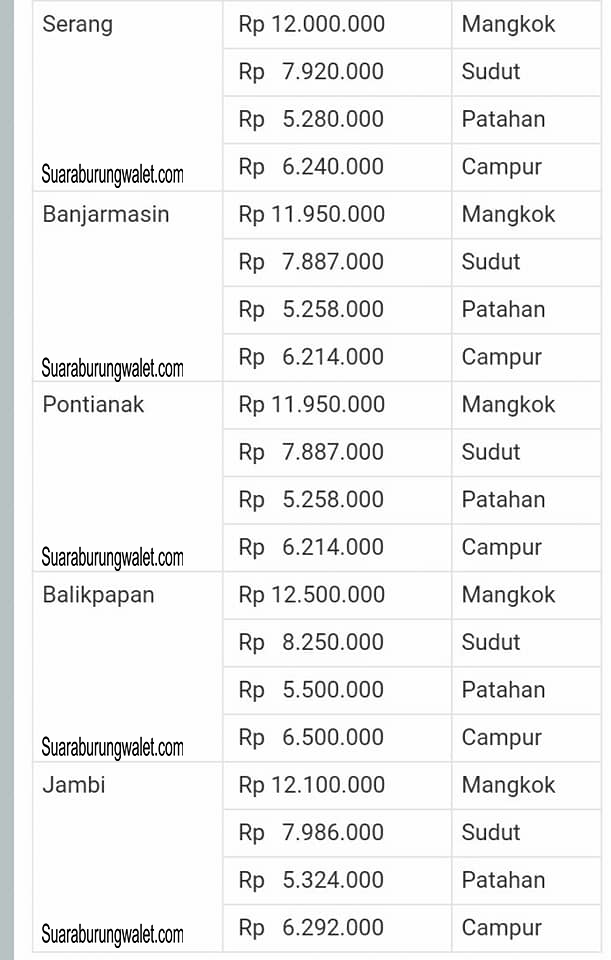Viewport: 611px width, 960px height.
Task: Click the Jambi city label
Action: [x=73, y=785]
